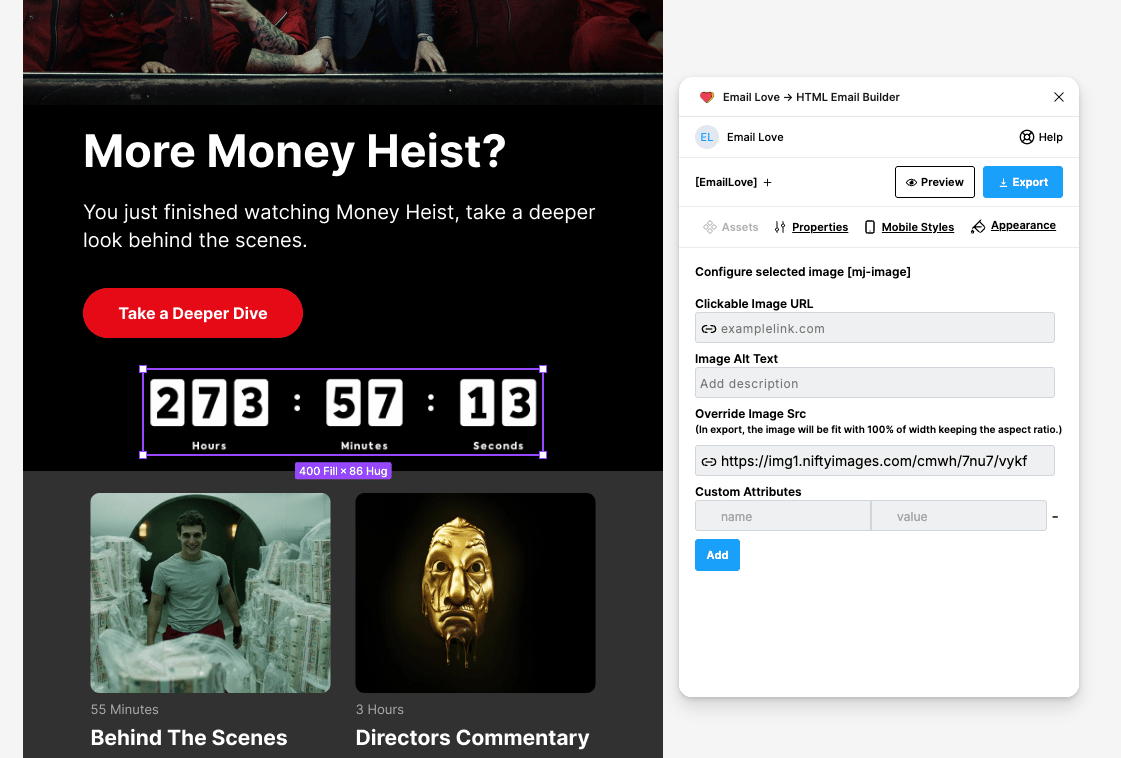Switch to the Assets tab
Viewport: 1121px width, 758px height.
click(x=731, y=227)
